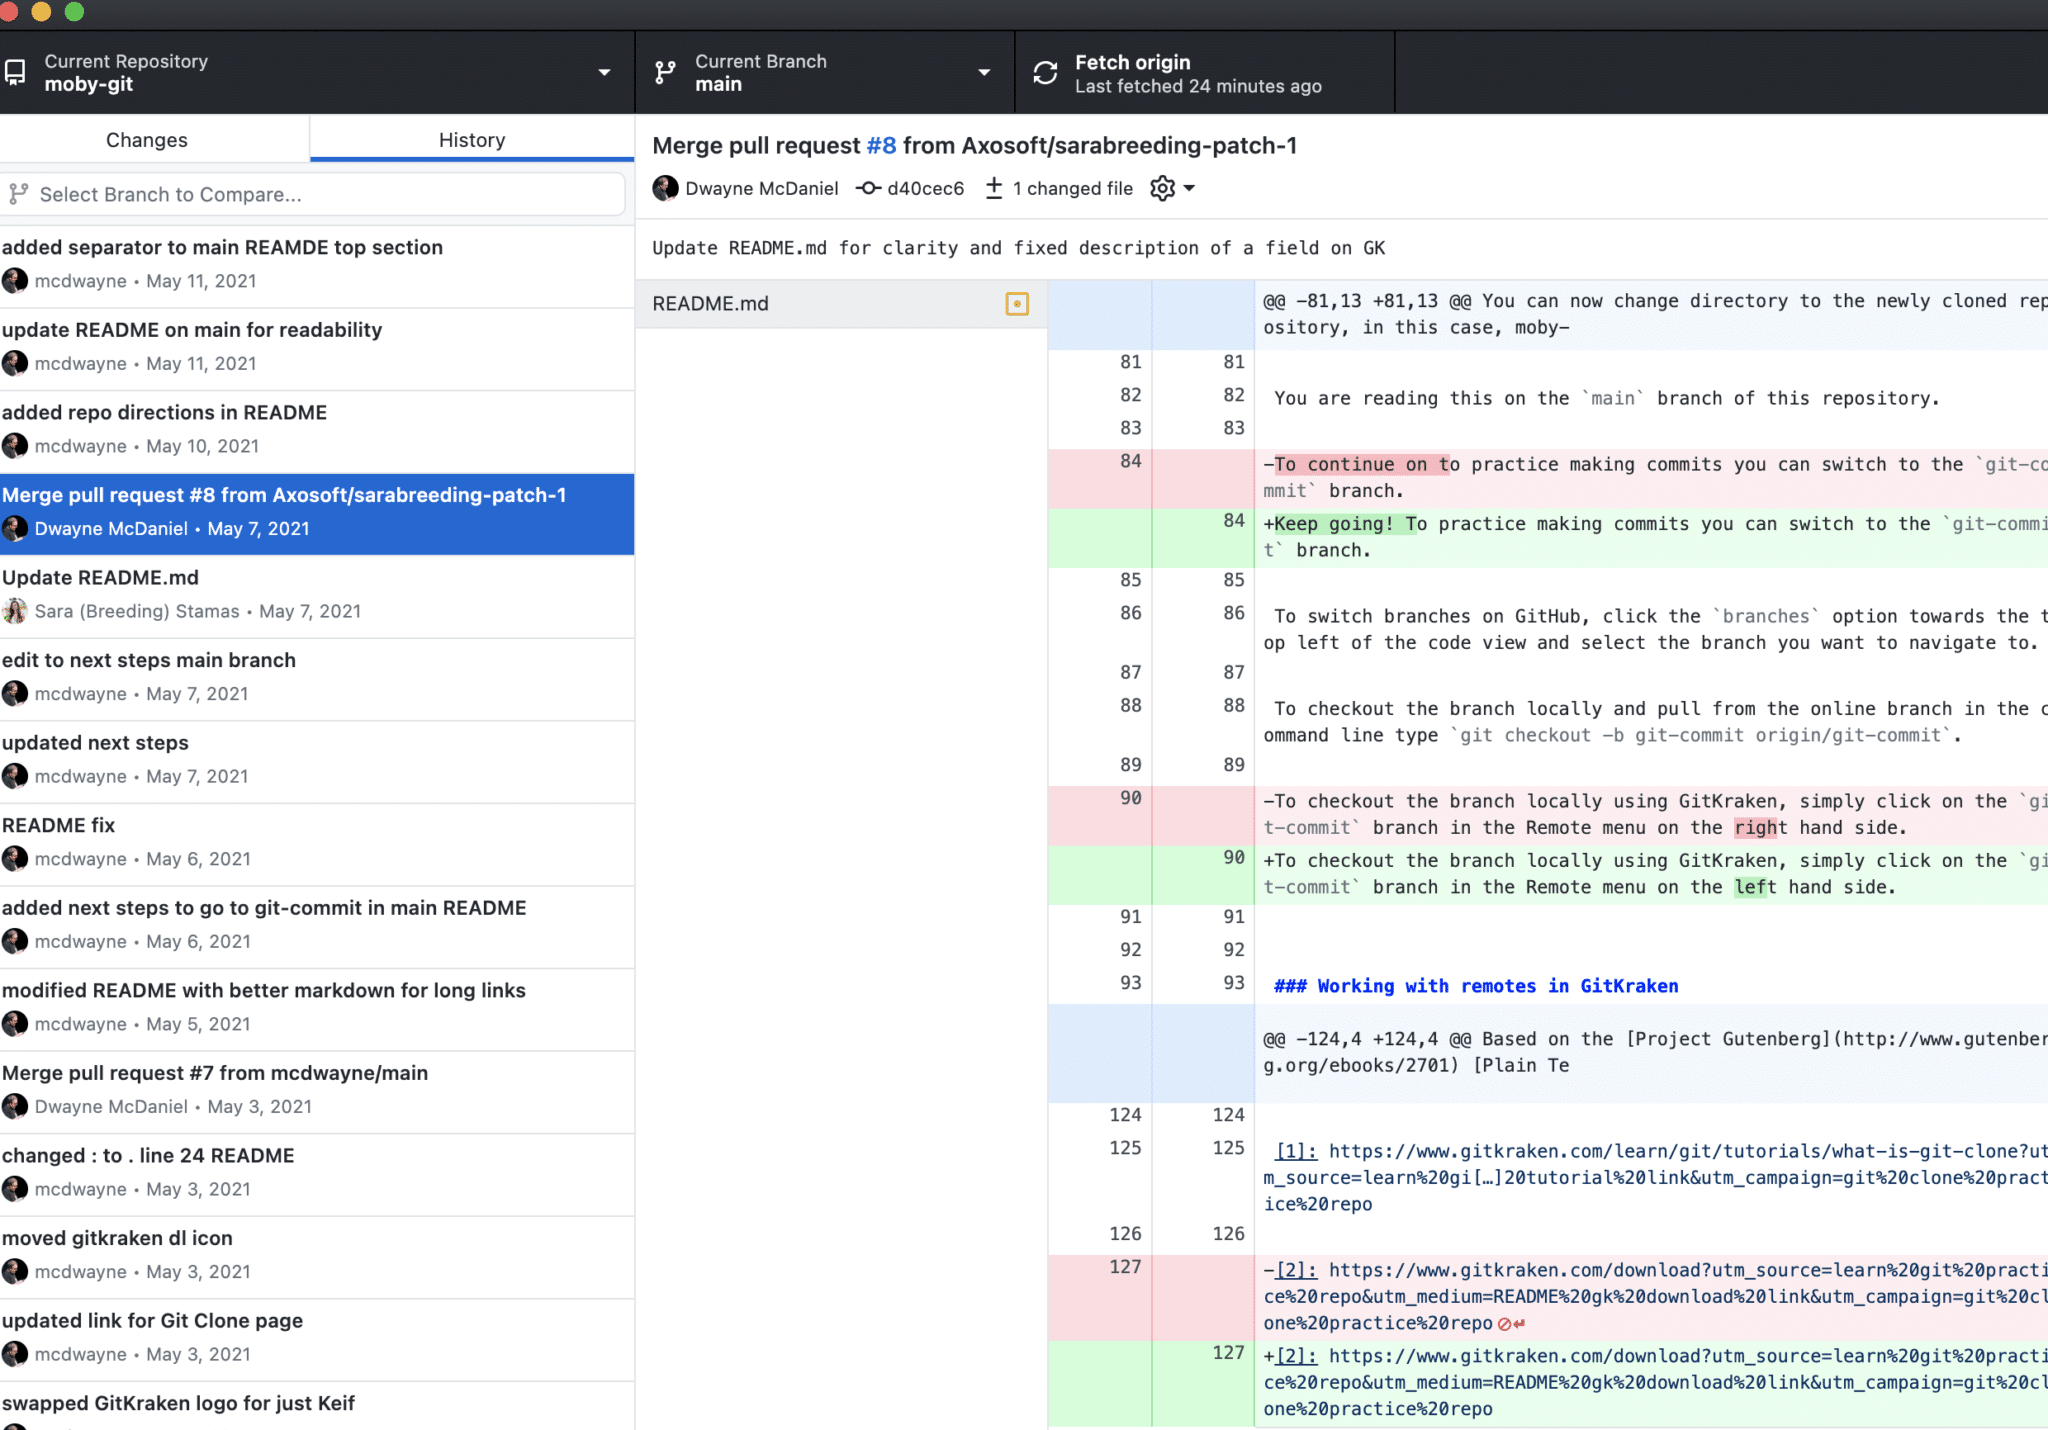Click the d40cec6 commit hash text
The image size is (2048, 1430).
(x=926, y=188)
